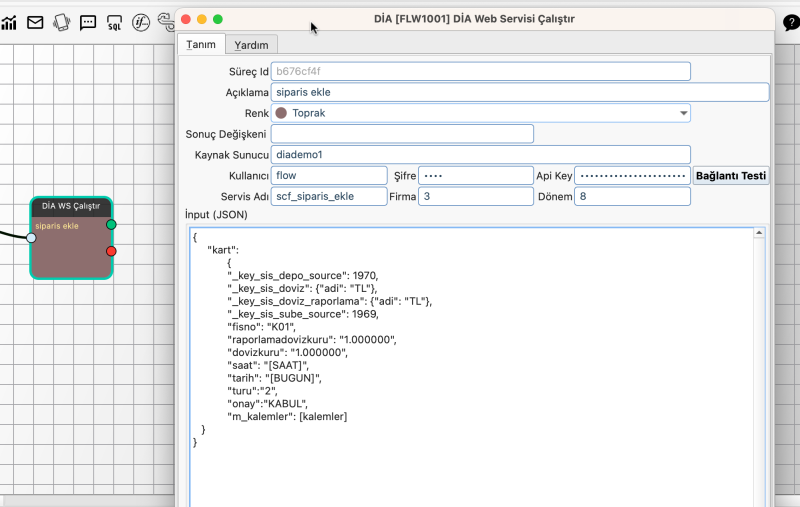Switch to the Tanım tab
The height and width of the screenshot is (507, 800).
click(x=201, y=45)
